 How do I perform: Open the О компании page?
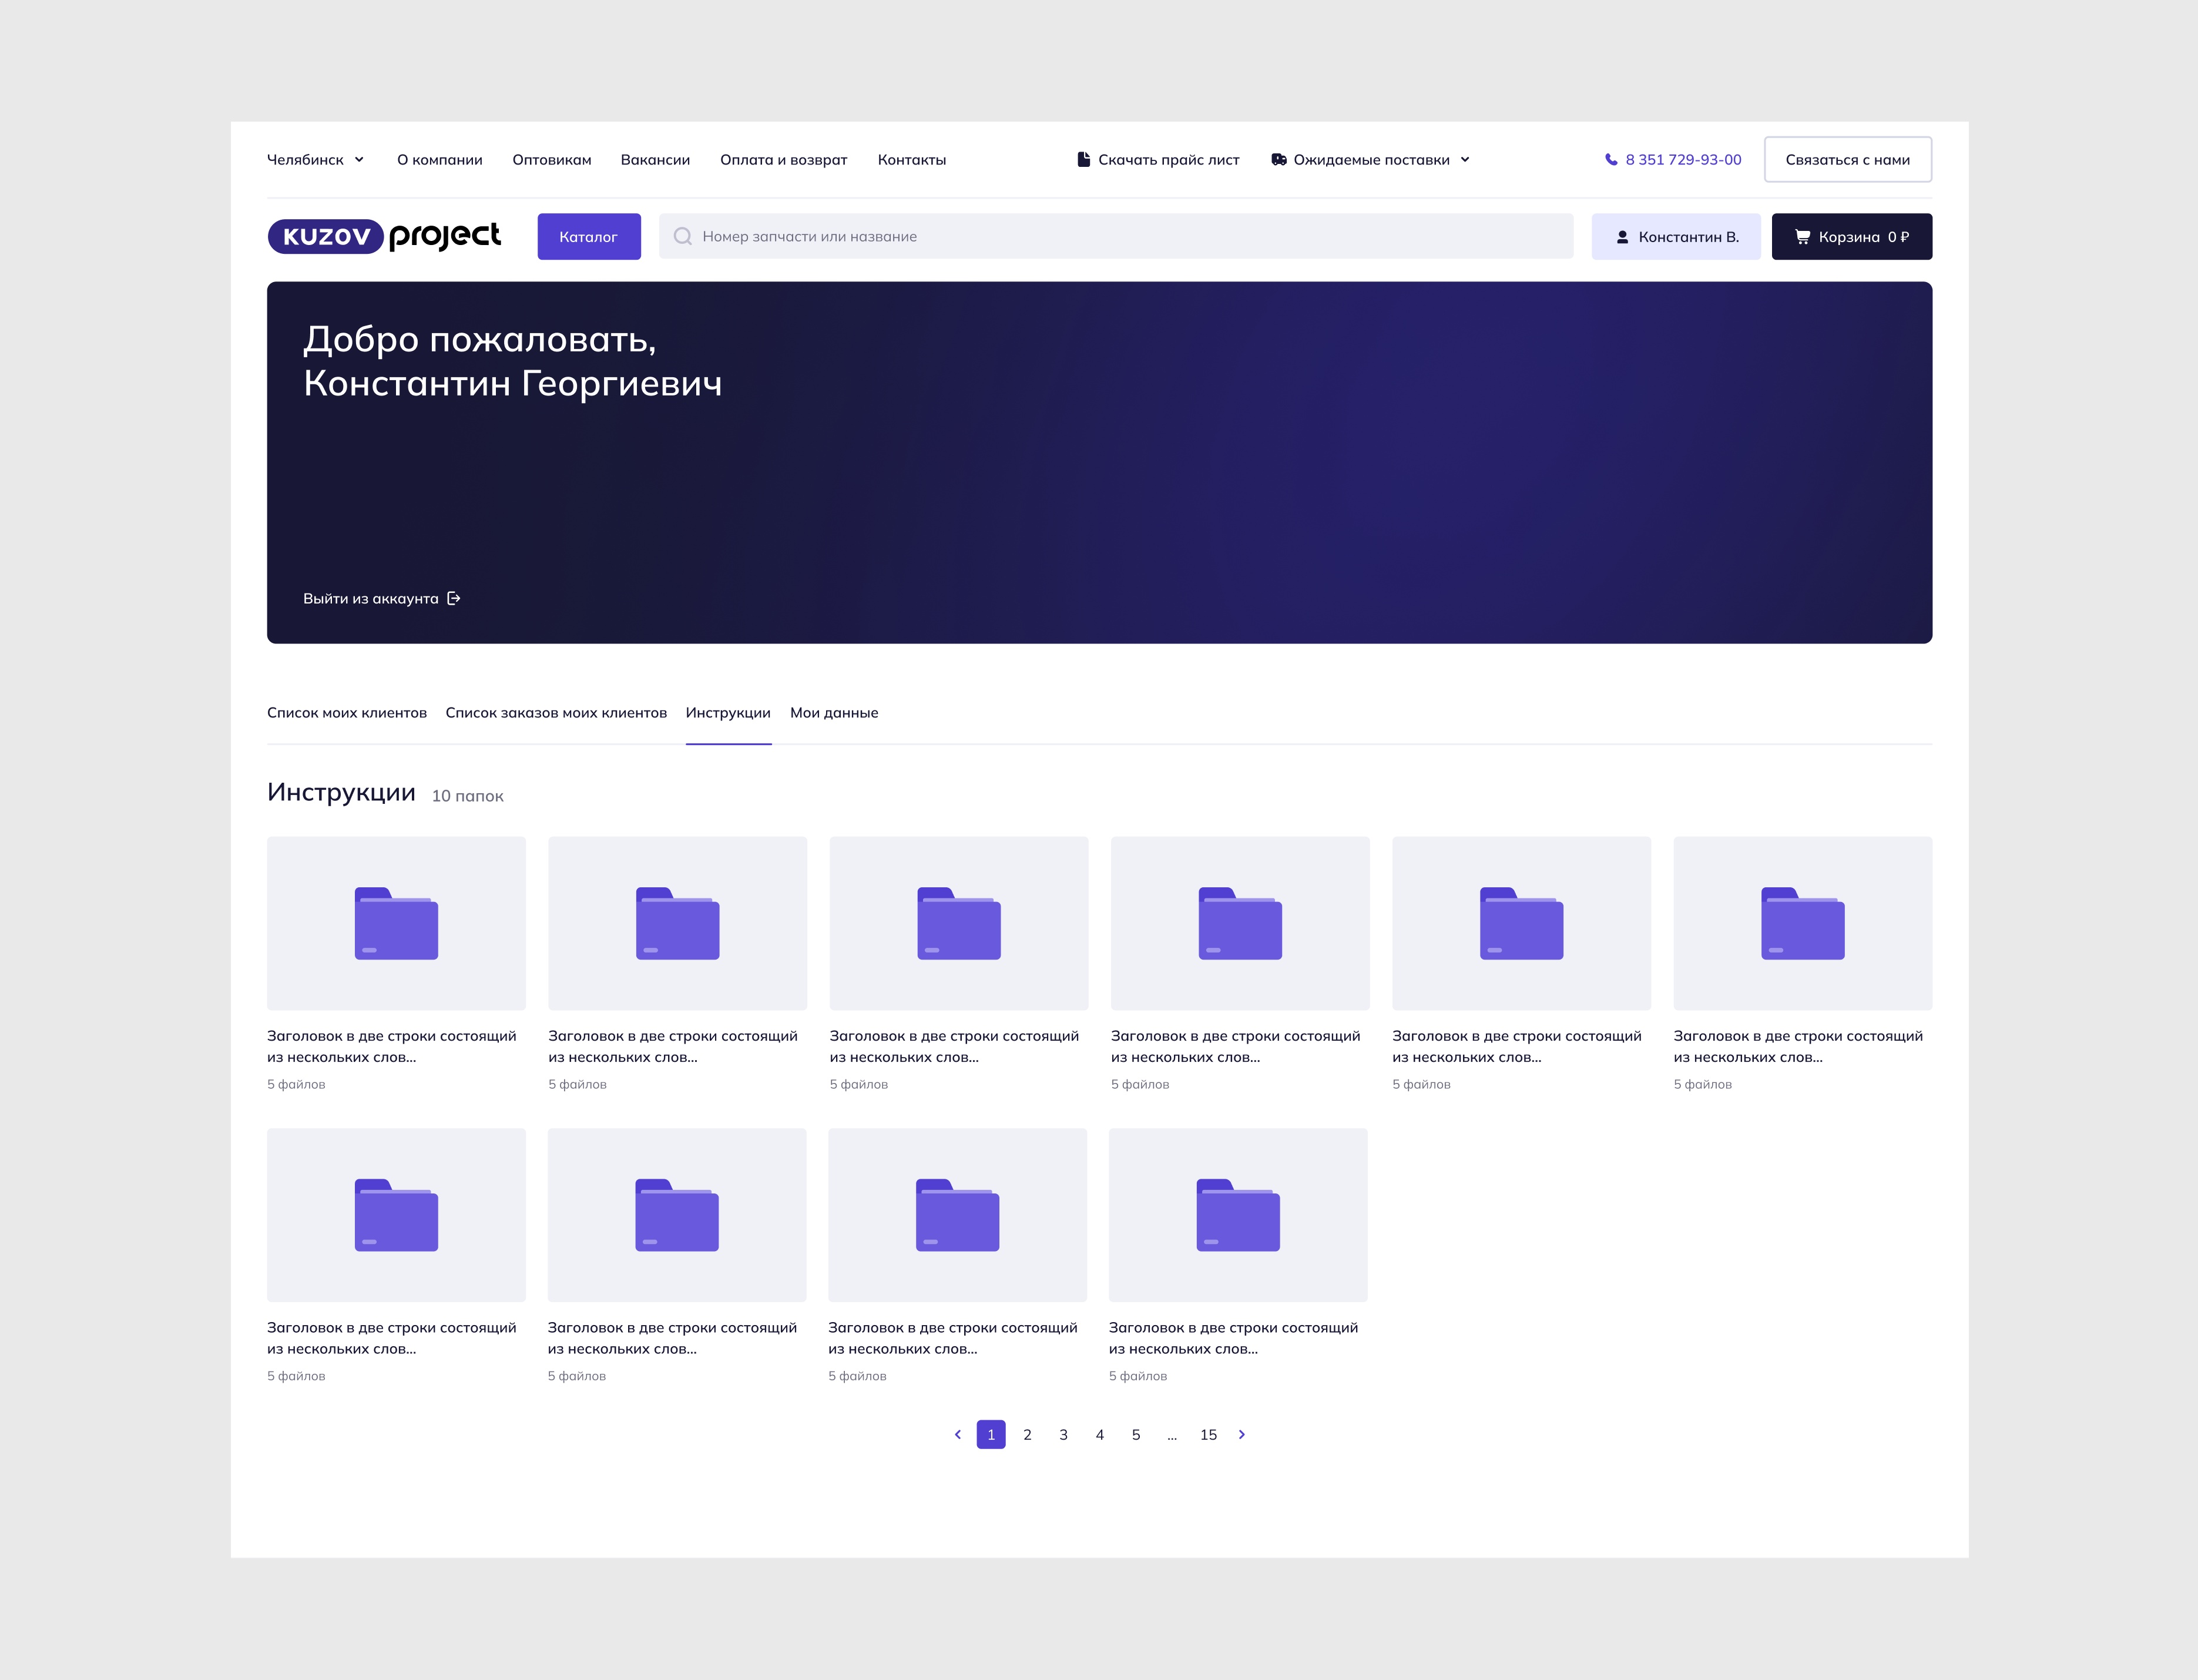[x=440, y=159]
